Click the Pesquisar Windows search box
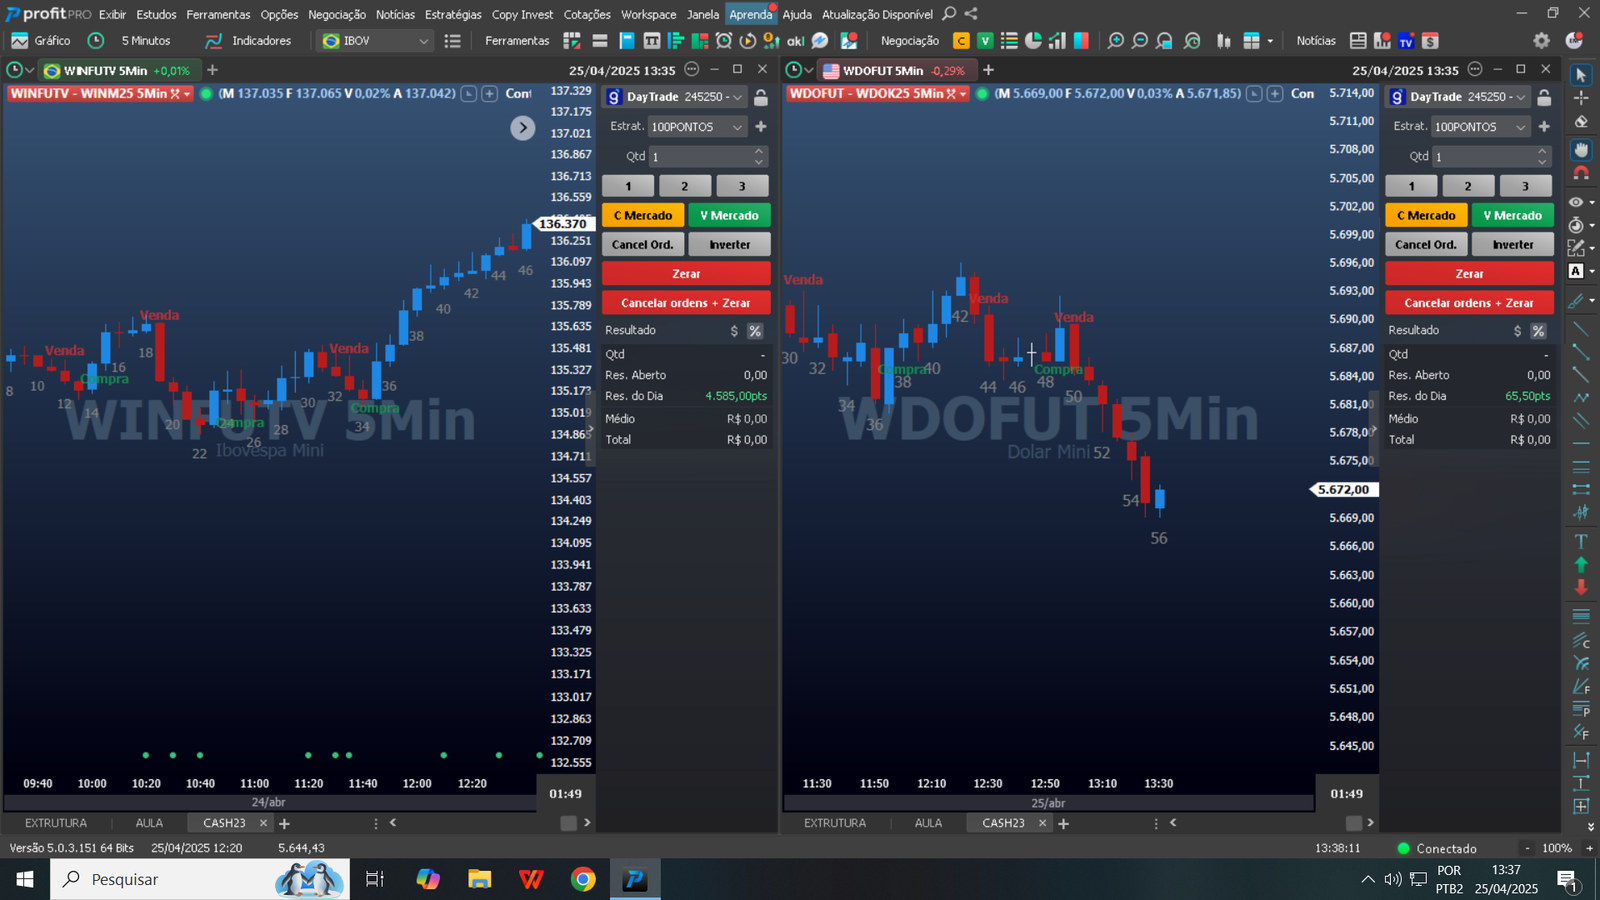 pyautogui.click(x=200, y=879)
